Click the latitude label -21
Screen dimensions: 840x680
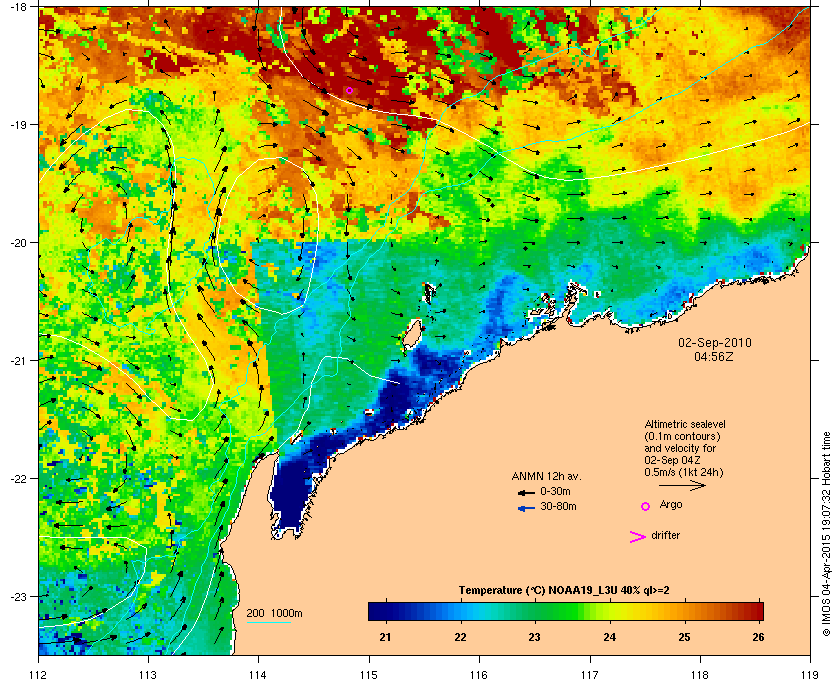[19, 361]
